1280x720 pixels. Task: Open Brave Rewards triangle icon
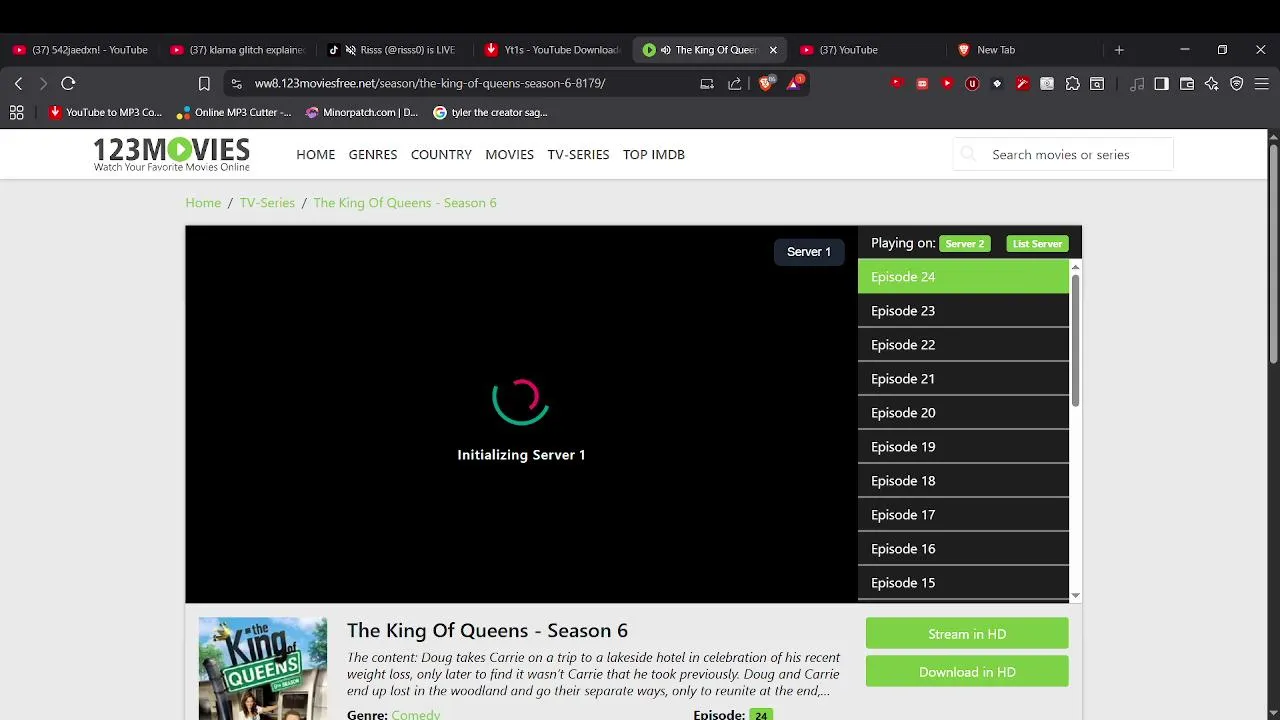click(794, 83)
